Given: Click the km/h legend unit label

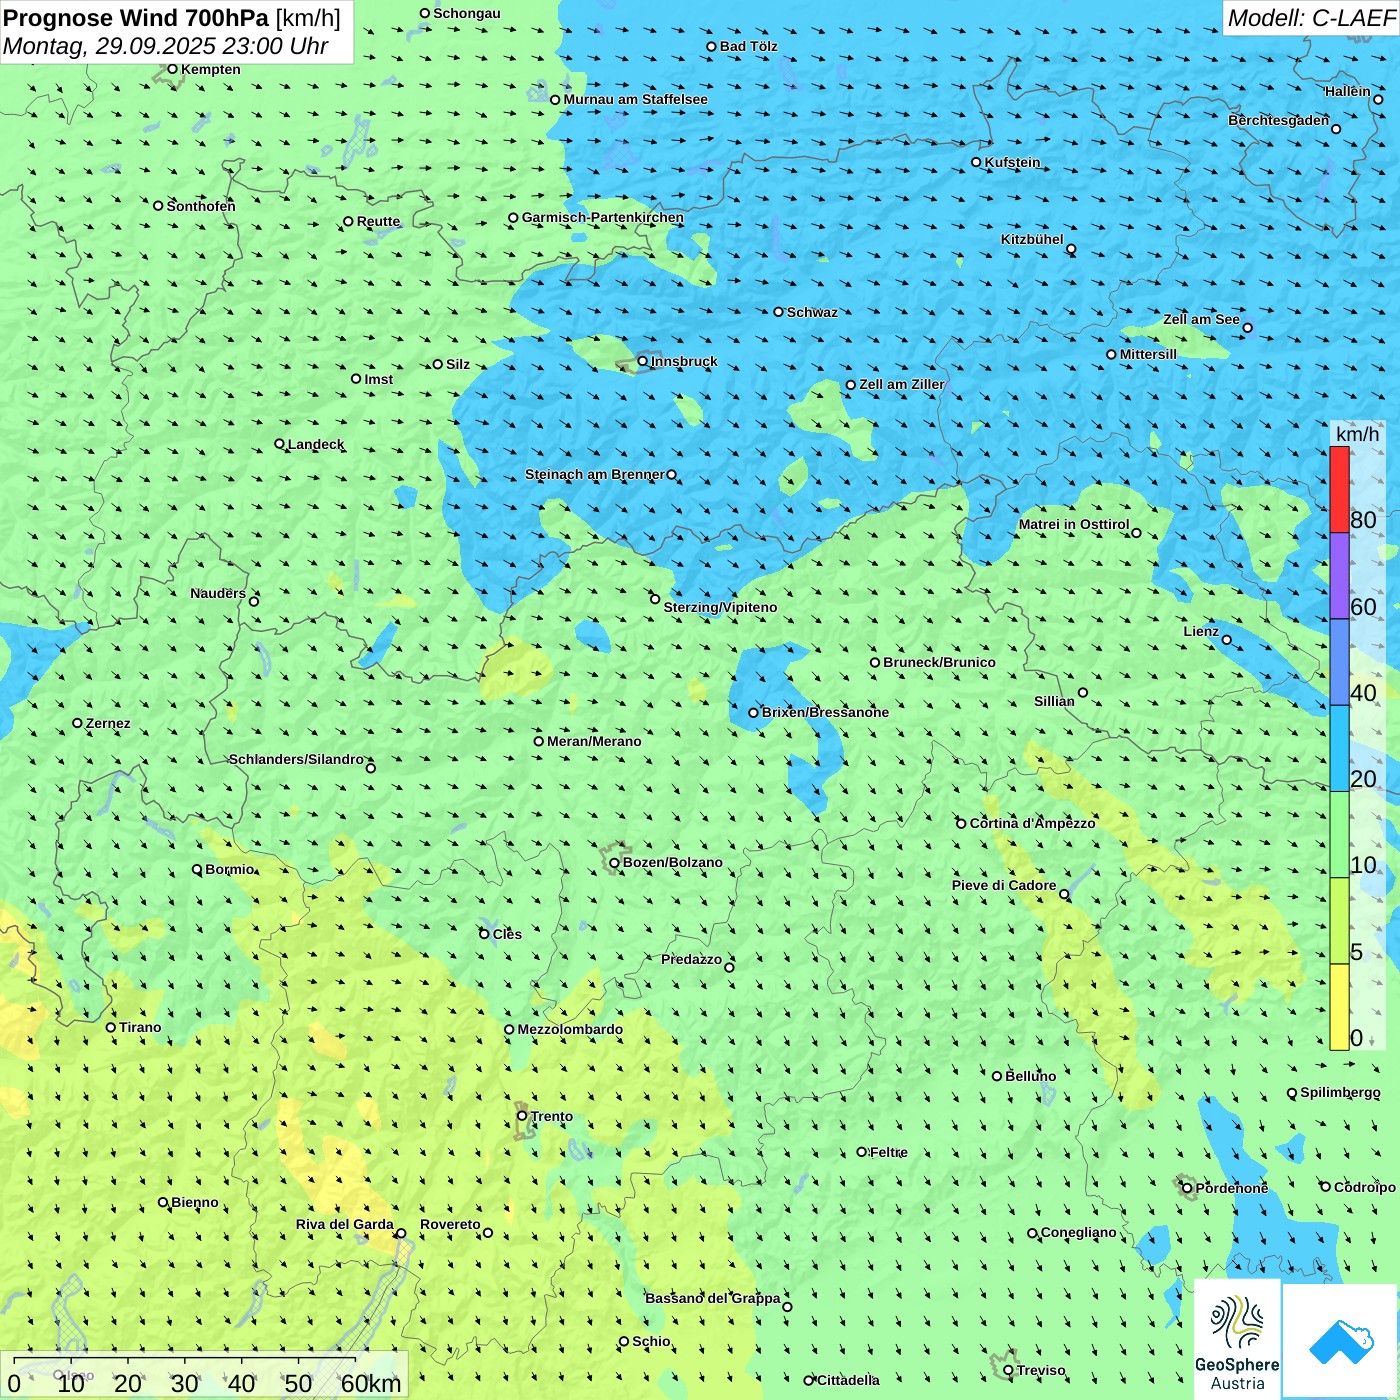Looking at the screenshot, I should click(1357, 434).
